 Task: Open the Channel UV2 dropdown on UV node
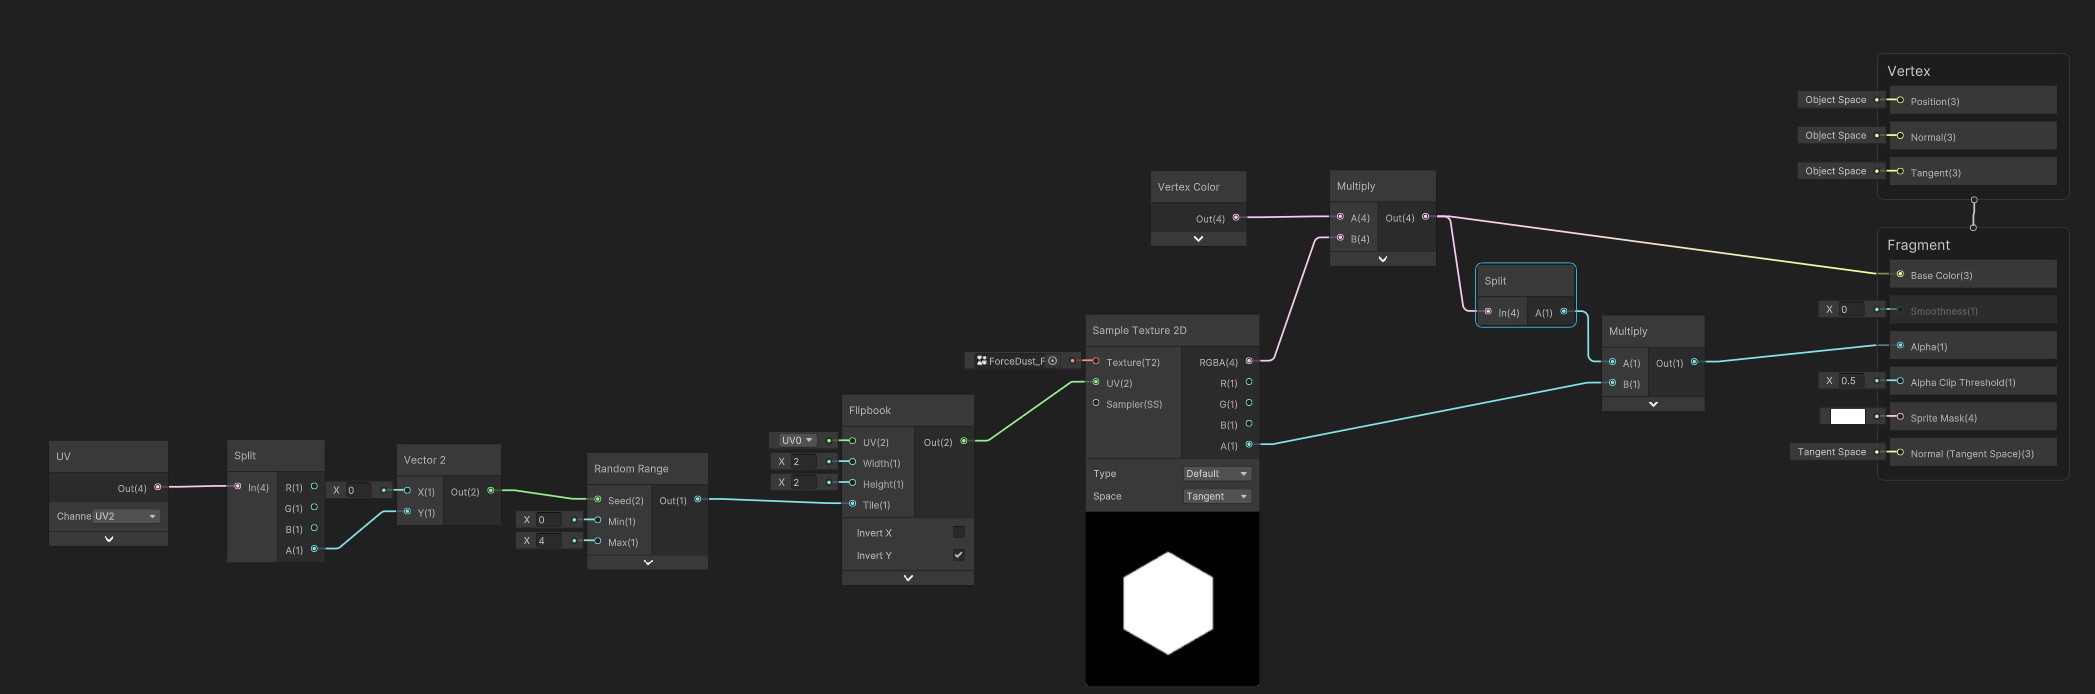(126, 516)
